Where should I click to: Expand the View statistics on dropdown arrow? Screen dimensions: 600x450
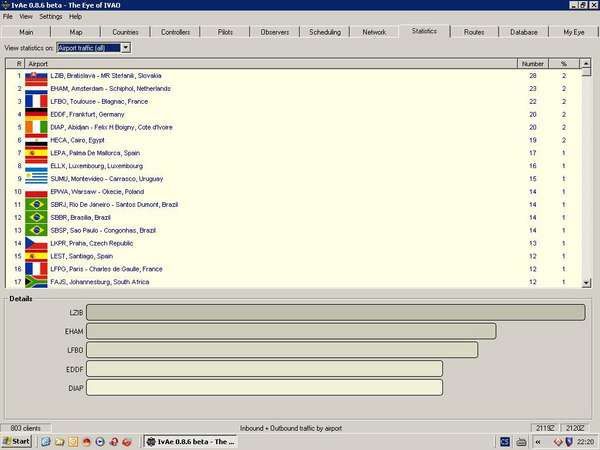pyautogui.click(x=126, y=48)
